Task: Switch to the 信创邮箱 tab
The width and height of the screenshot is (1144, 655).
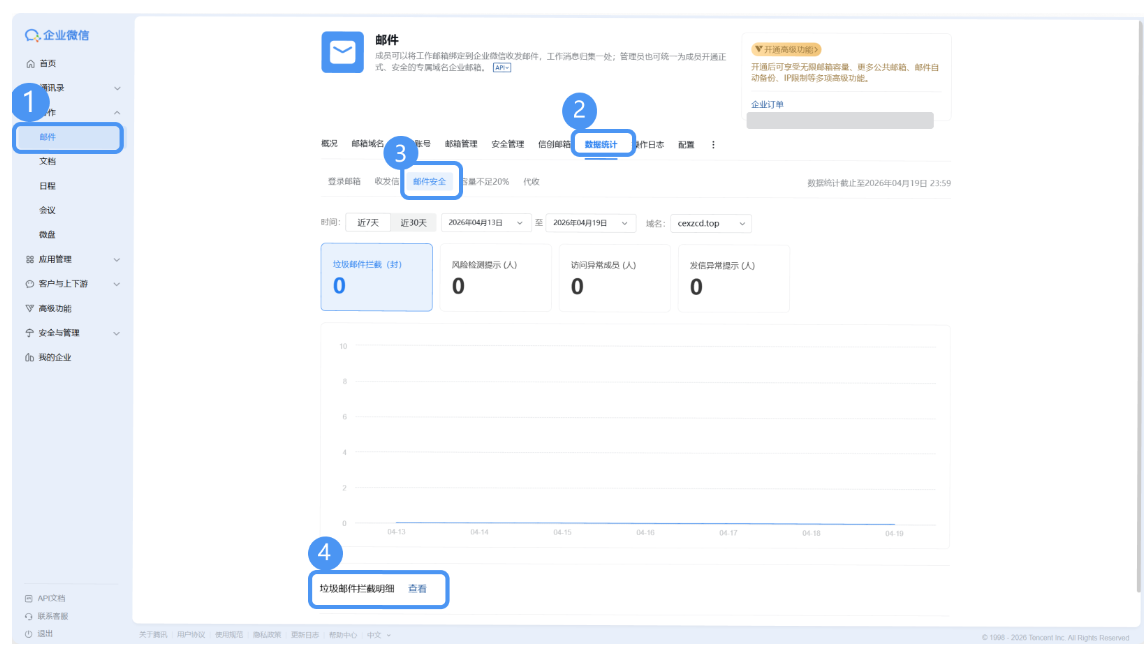Action: pyautogui.click(x=554, y=144)
